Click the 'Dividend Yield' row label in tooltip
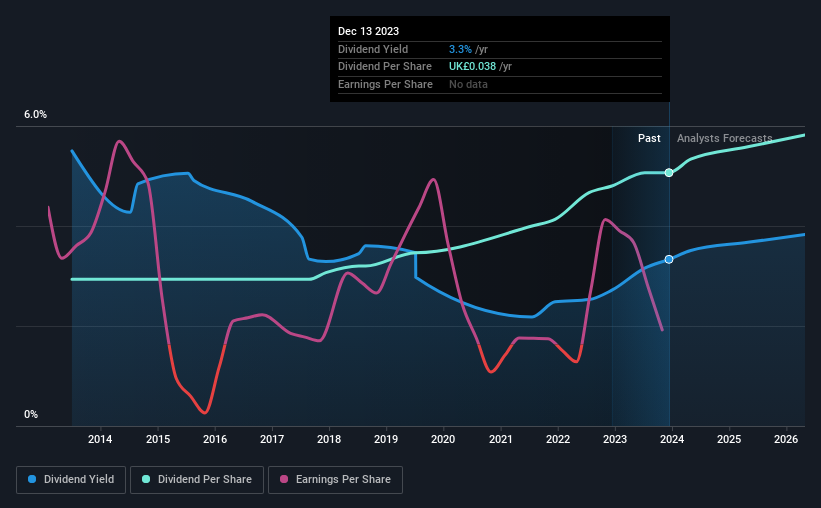The image size is (821, 508). point(373,49)
